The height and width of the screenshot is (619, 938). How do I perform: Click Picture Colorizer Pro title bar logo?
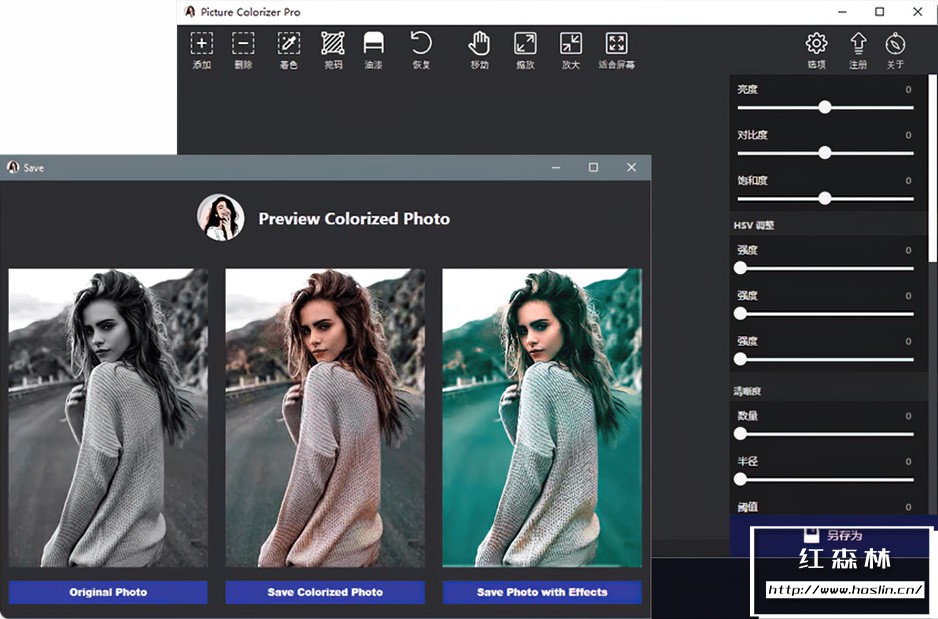(190, 11)
